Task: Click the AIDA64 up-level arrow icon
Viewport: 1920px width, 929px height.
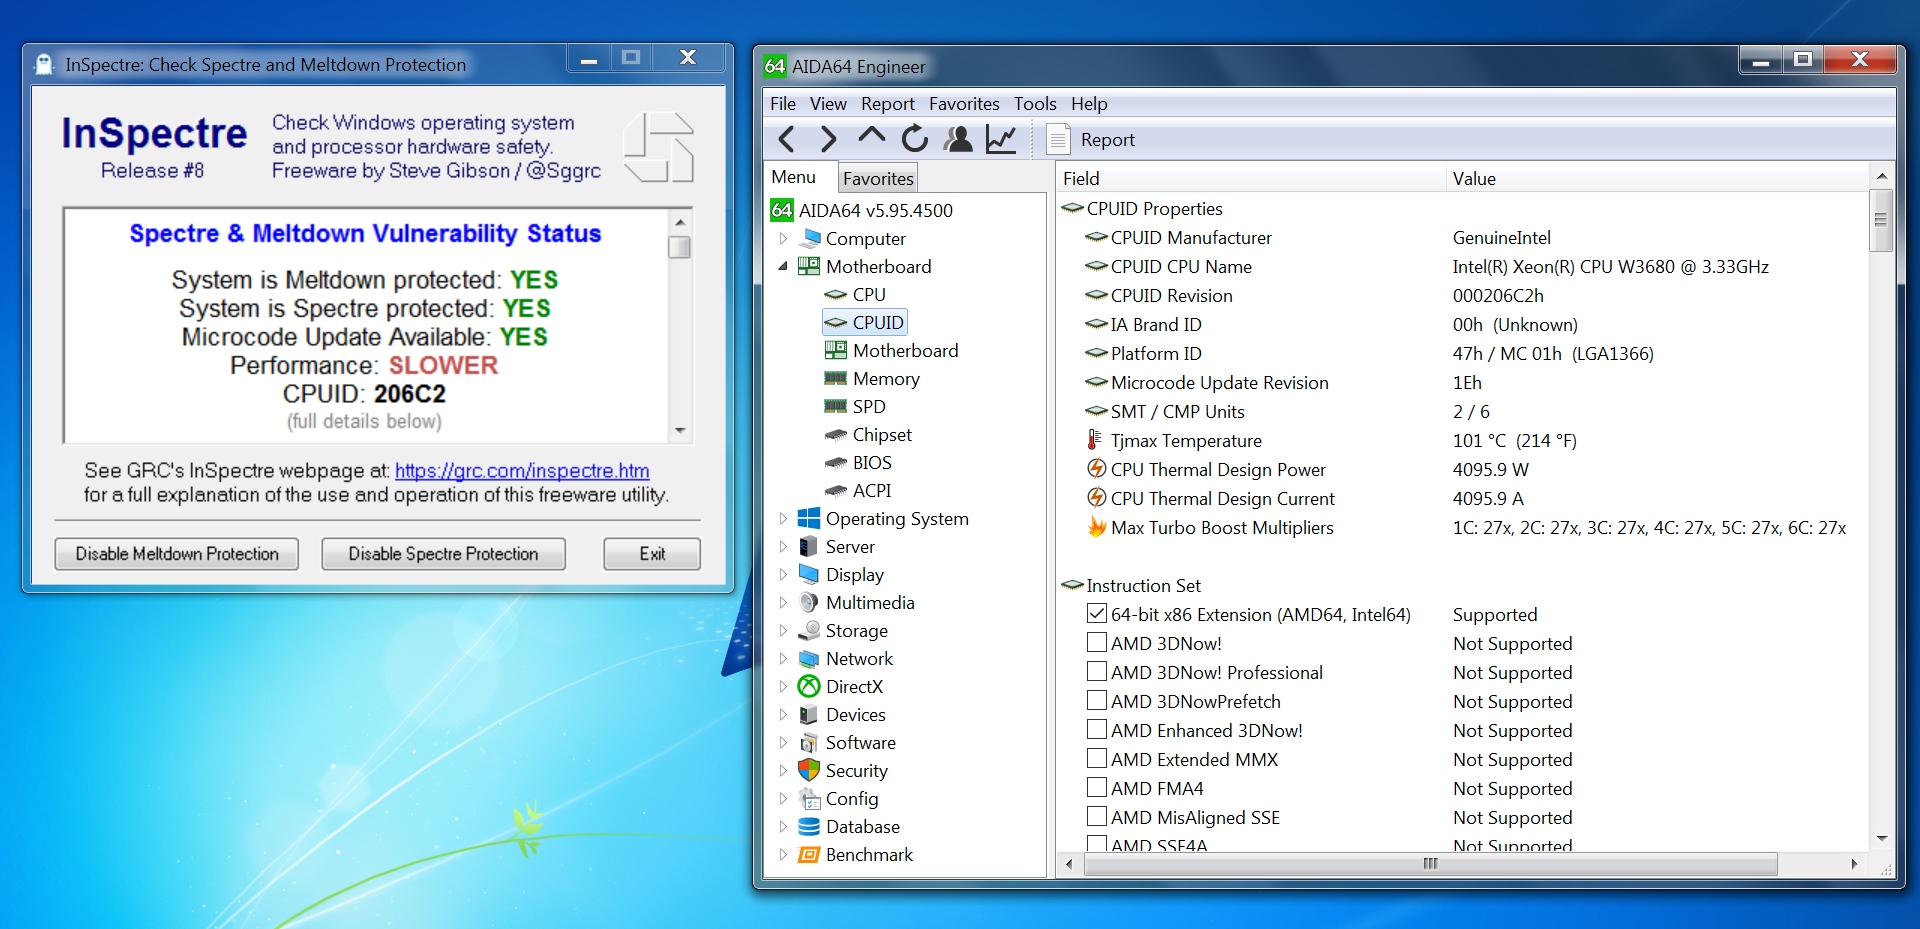Action: click(x=871, y=137)
